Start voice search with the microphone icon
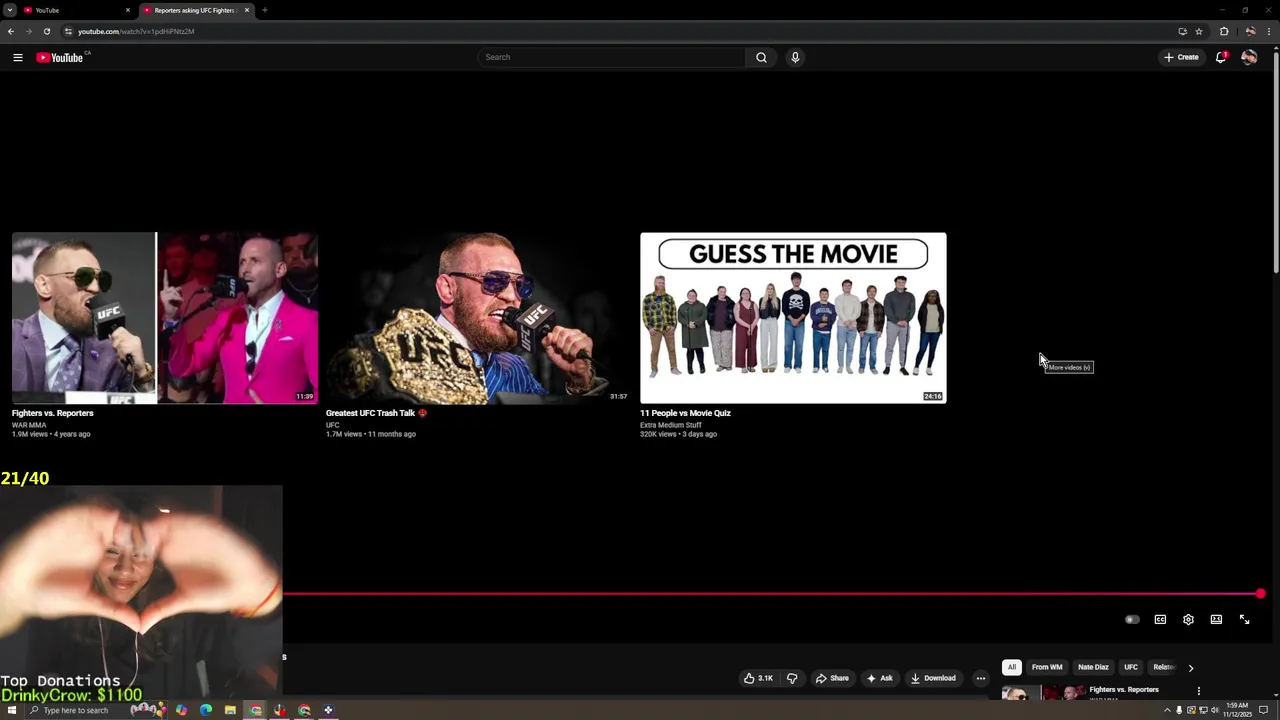Screen dimensions: 1280x720 pyautogui.click(x=795, y=57)
